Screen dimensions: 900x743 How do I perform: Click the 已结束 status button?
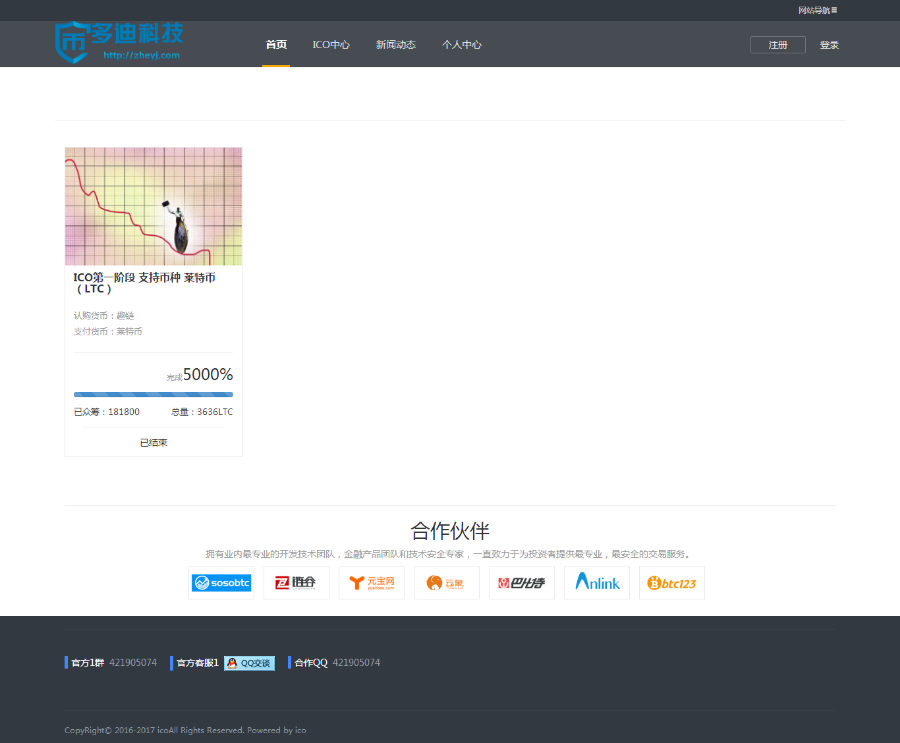pos(153,442)
